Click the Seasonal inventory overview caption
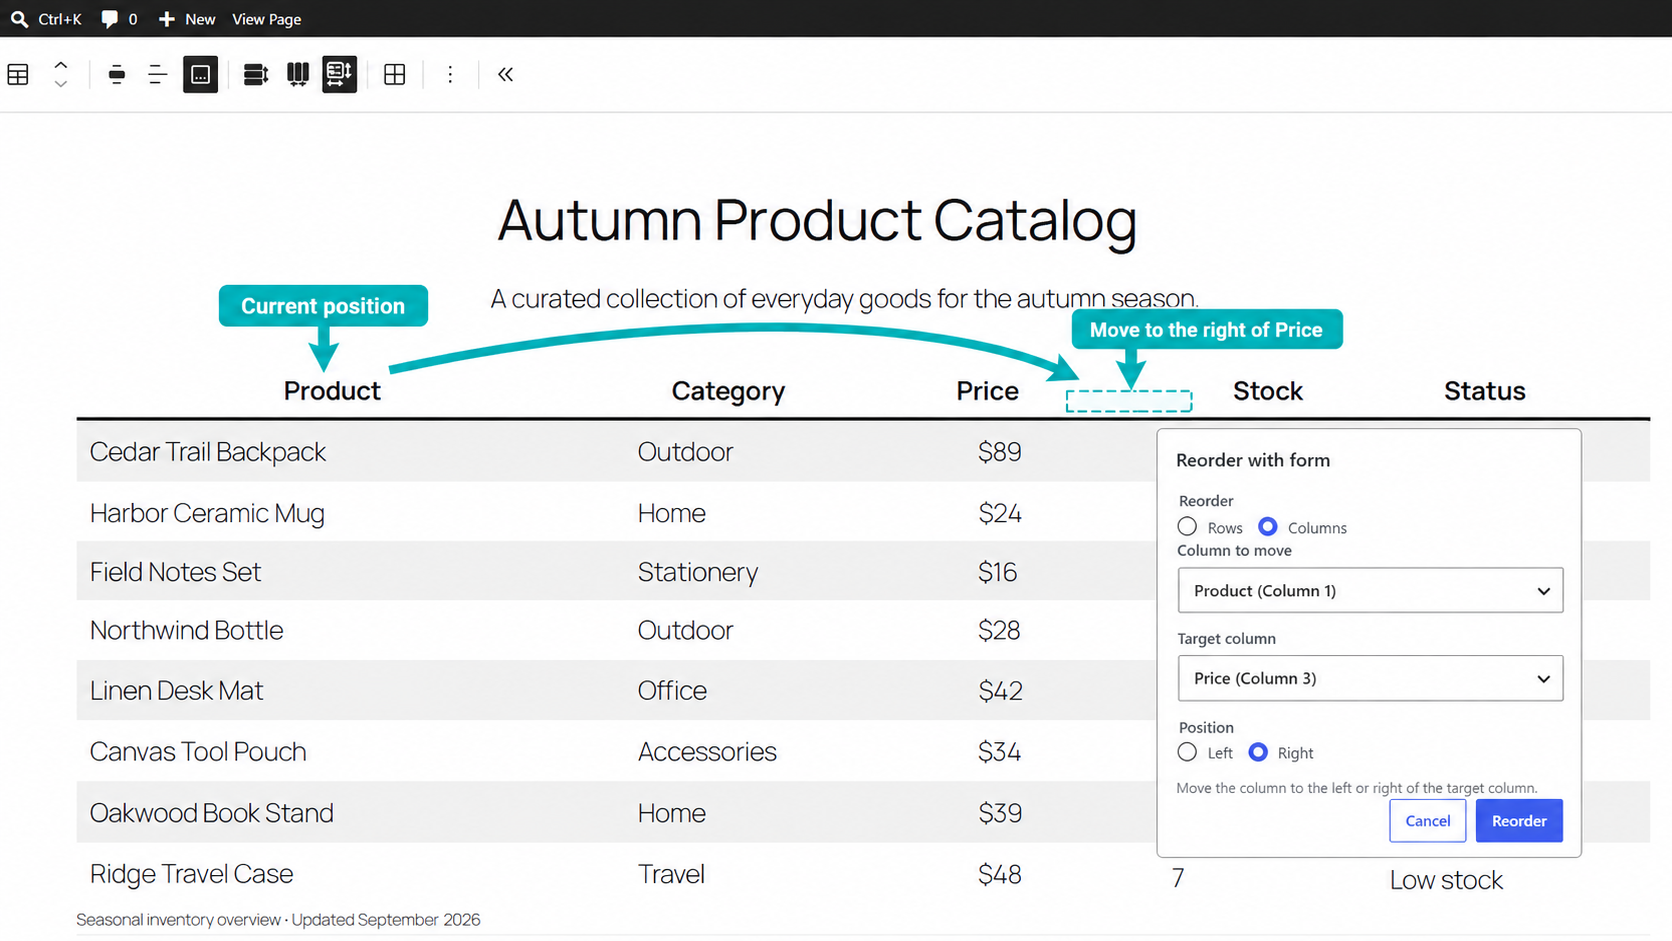The width and height of the screenshot is (1672, 941). point(278,920)
